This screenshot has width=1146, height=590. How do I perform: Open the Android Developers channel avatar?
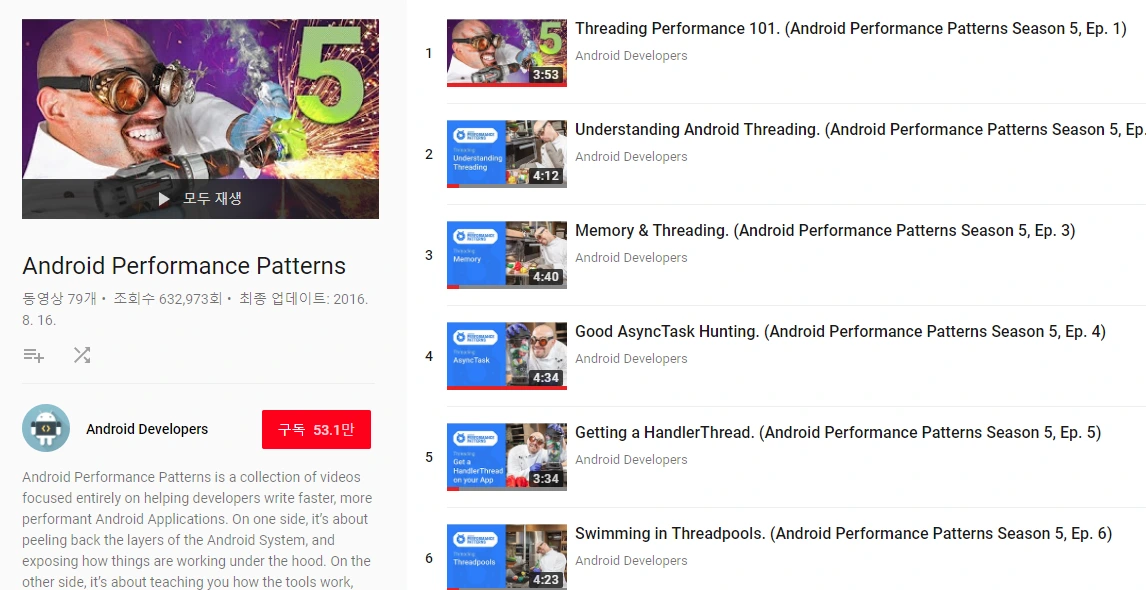pos(46,428)
